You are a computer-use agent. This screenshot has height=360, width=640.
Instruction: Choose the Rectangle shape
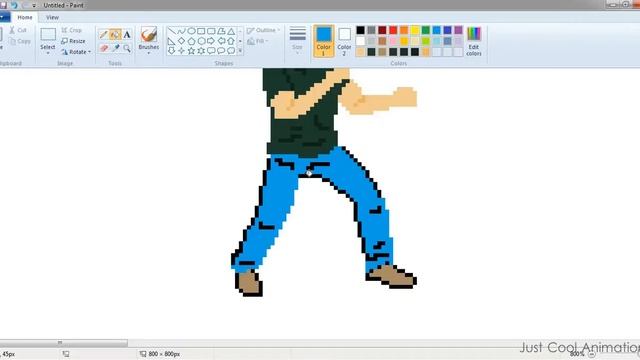point(201,31)
